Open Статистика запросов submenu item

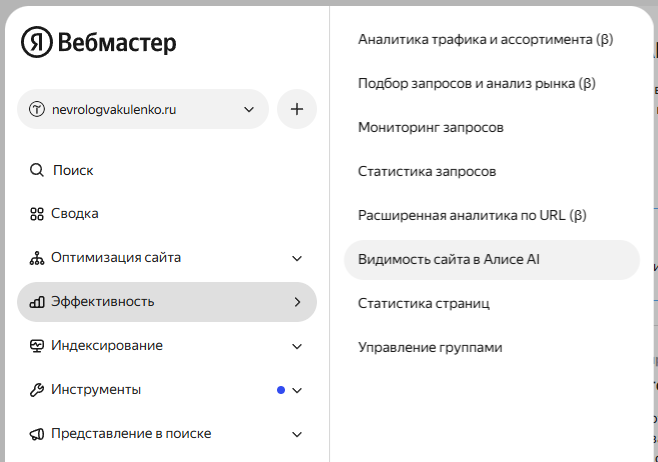[427, 171]
